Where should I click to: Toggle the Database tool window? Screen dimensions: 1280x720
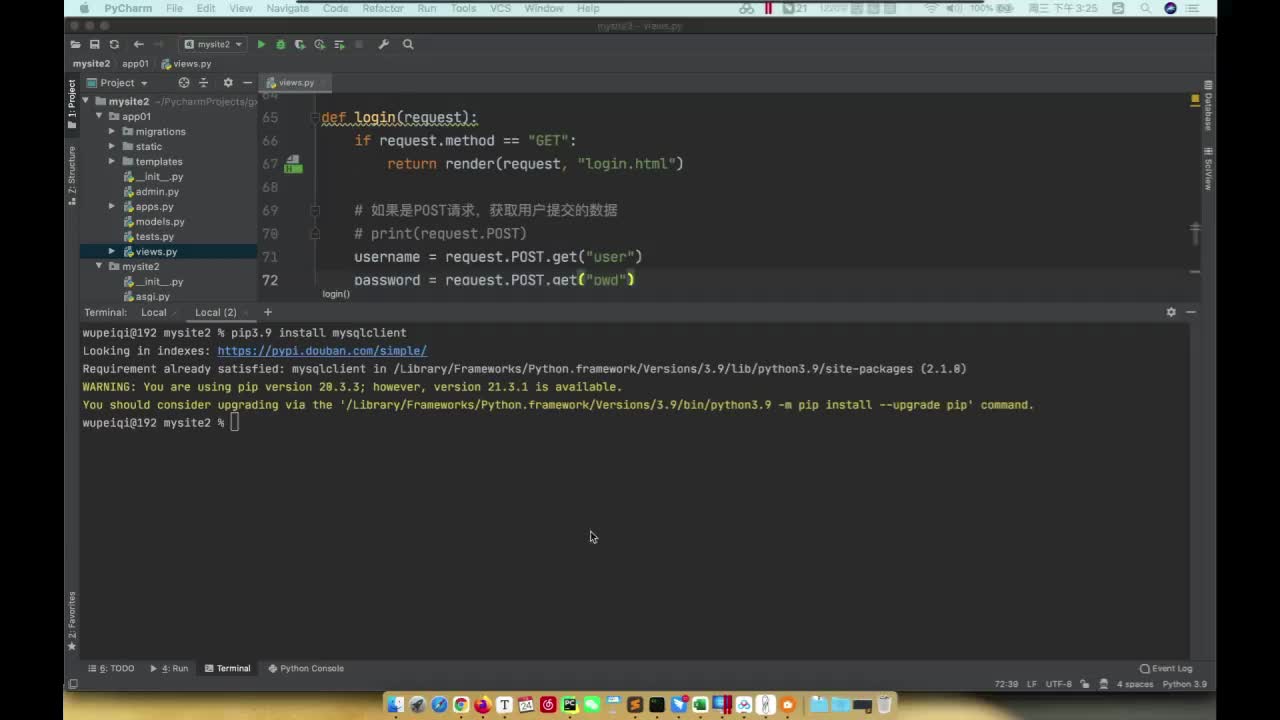click(1208, 105)
